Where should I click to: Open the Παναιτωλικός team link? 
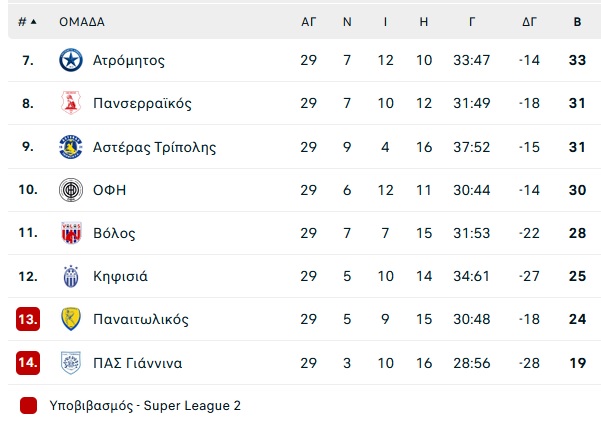141,319
